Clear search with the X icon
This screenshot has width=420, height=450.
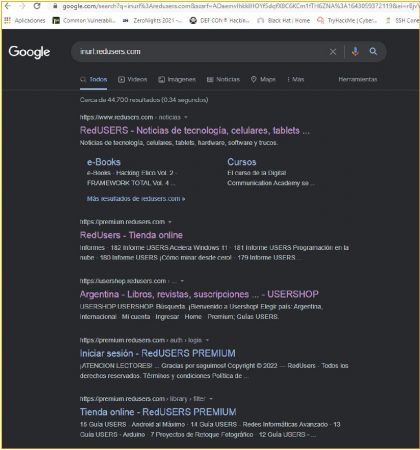pyautogui.click(x=333, y=52)
